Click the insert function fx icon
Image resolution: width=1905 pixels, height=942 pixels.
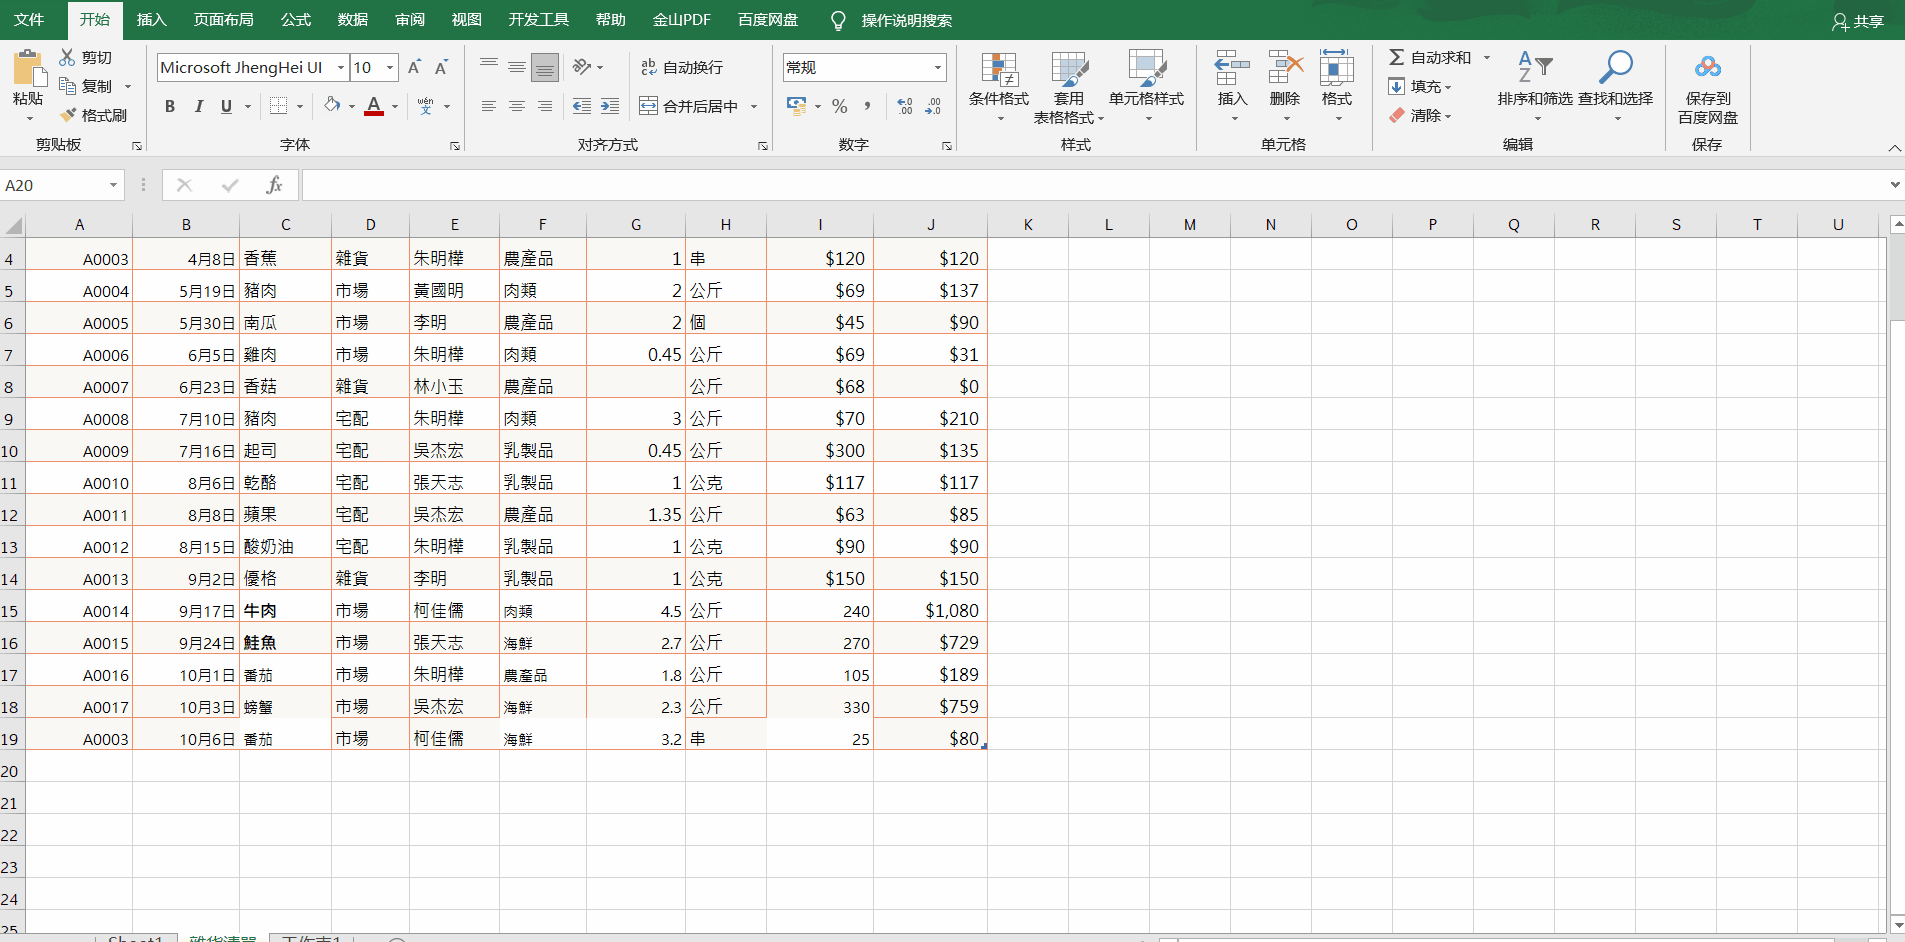pos(274,185)
